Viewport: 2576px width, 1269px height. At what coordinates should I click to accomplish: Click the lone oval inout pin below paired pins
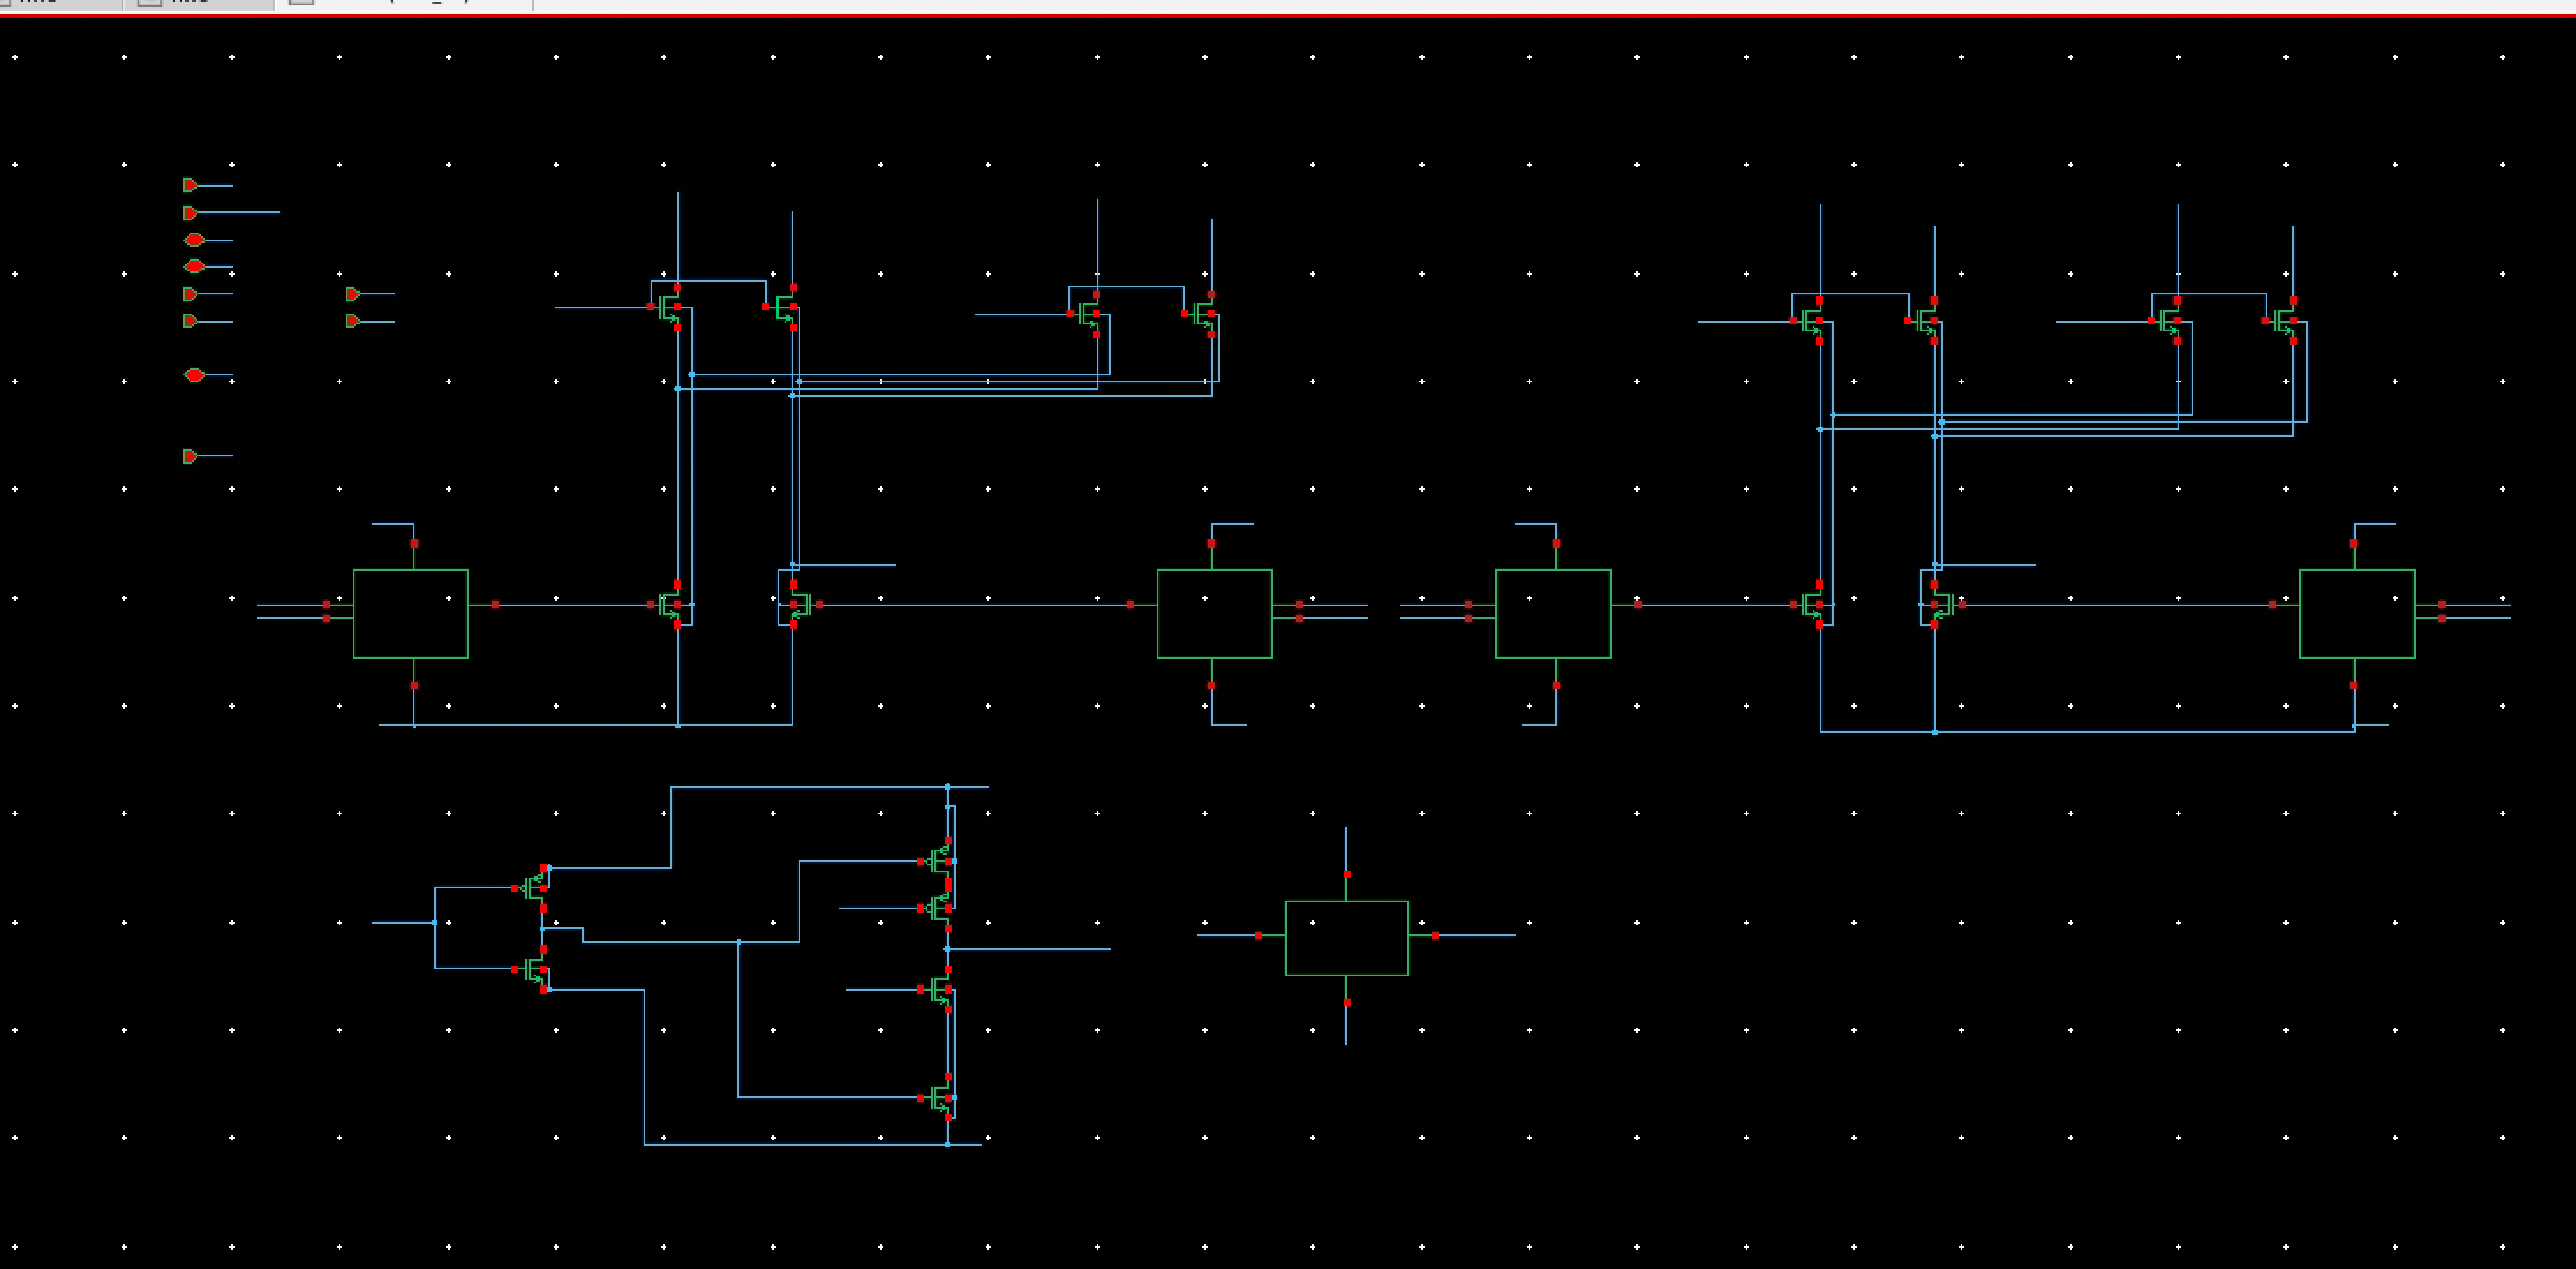pyautogui.click(x=194, y=375)
